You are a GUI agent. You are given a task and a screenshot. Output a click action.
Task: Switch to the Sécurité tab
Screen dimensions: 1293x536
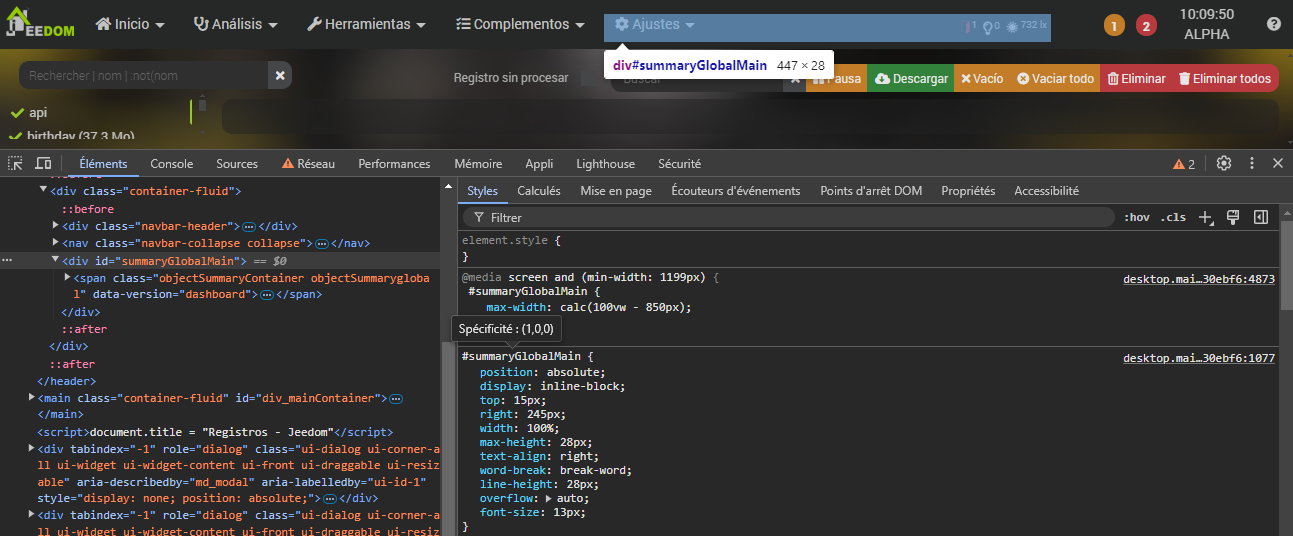(x=679, y=164)
